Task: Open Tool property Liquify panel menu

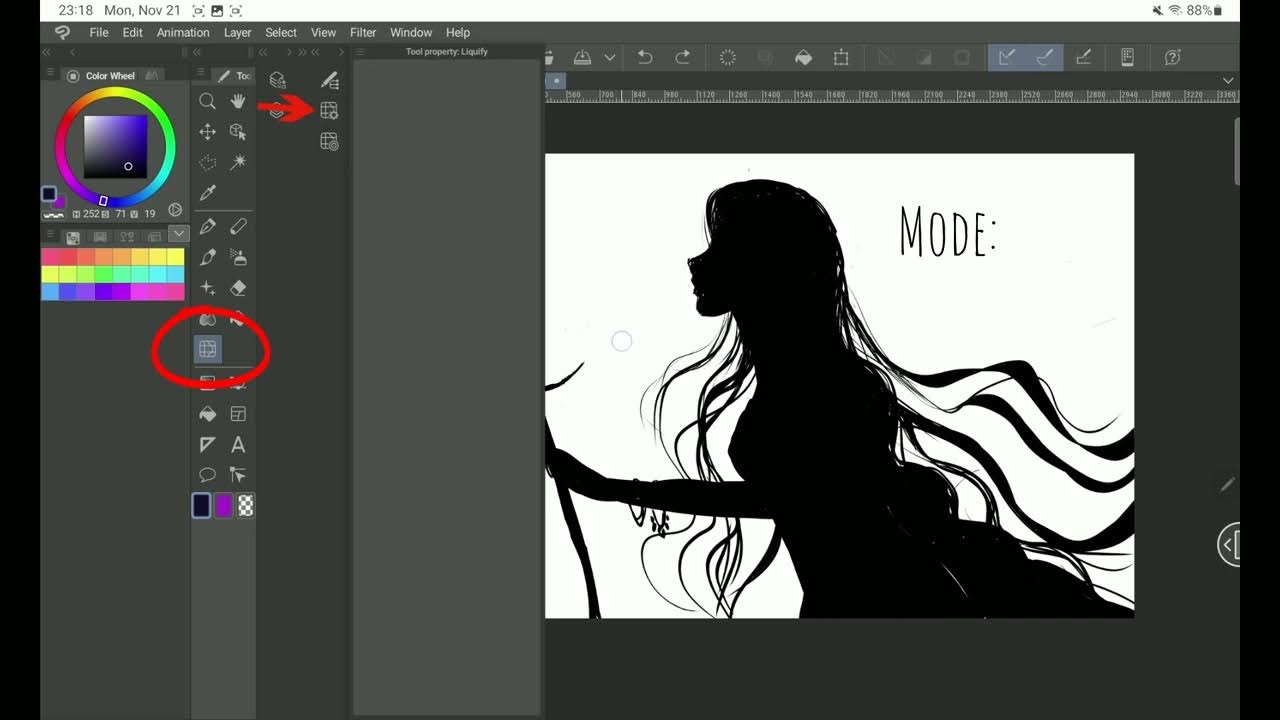Action: [361, 52]
